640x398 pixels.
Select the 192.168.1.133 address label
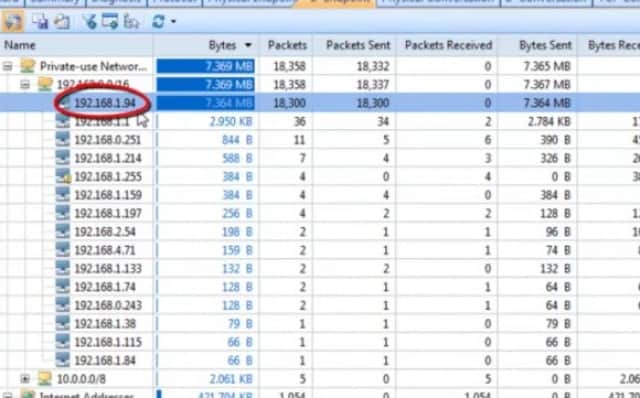pyautogui.click(x=108, y=269)
